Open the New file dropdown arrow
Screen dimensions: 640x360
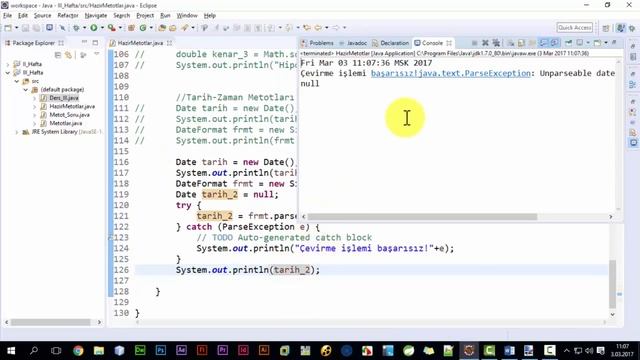(16, 28)
